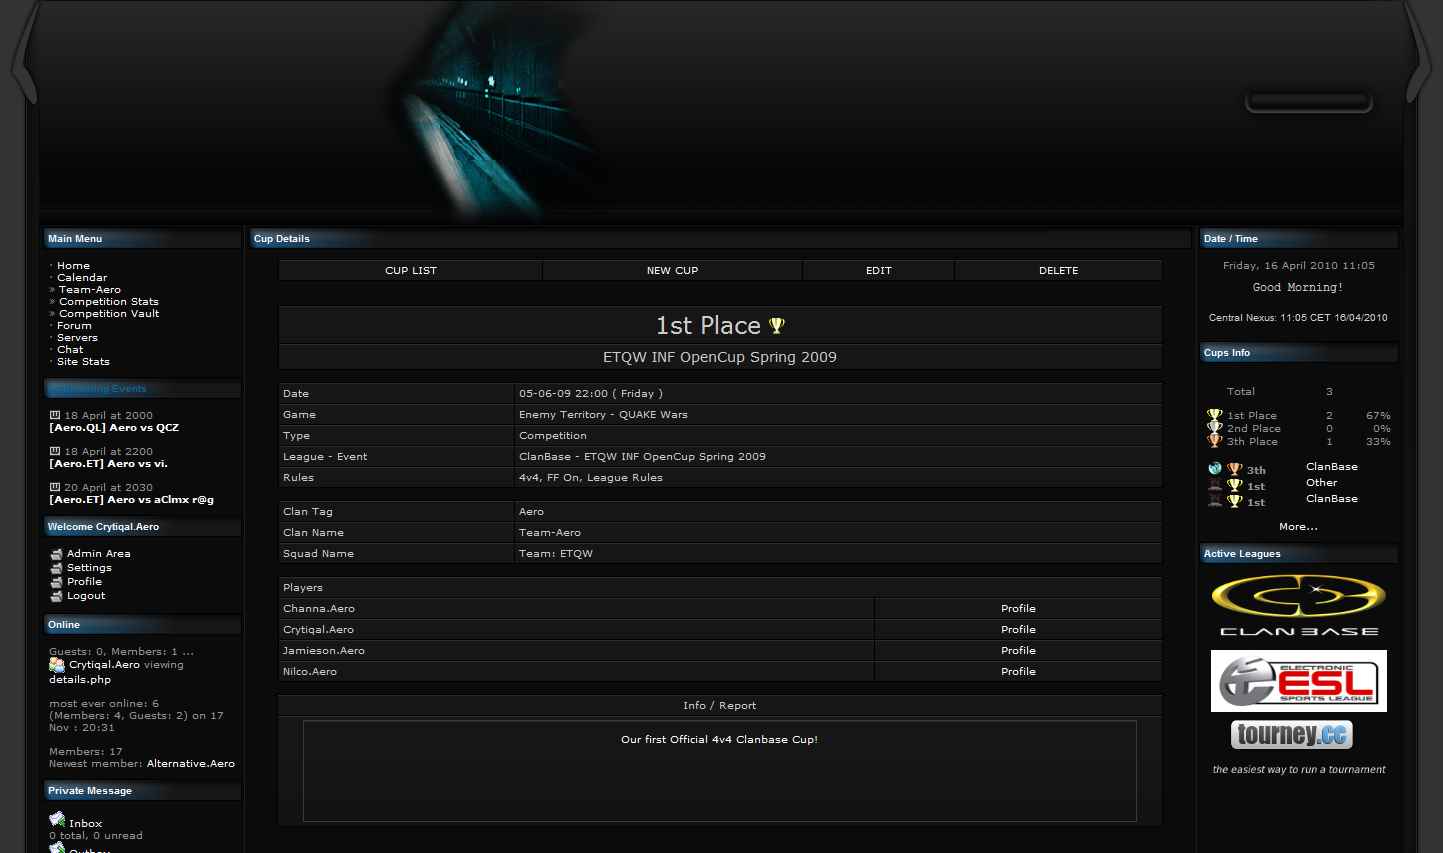This screenshot has height=853, width=1443.
Task: Open the Profile link in the Channa.Aero row
Action: point(1018,609)
